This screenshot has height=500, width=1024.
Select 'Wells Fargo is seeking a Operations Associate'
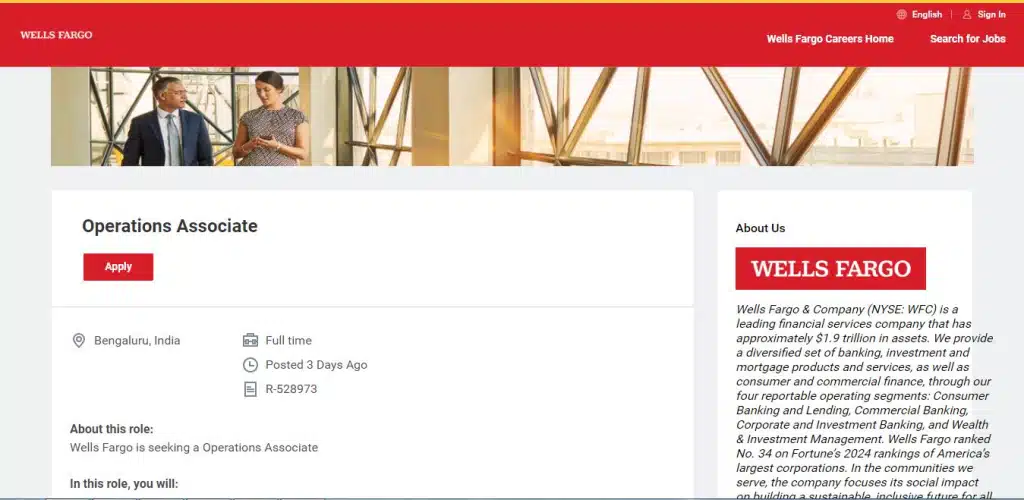194,448
